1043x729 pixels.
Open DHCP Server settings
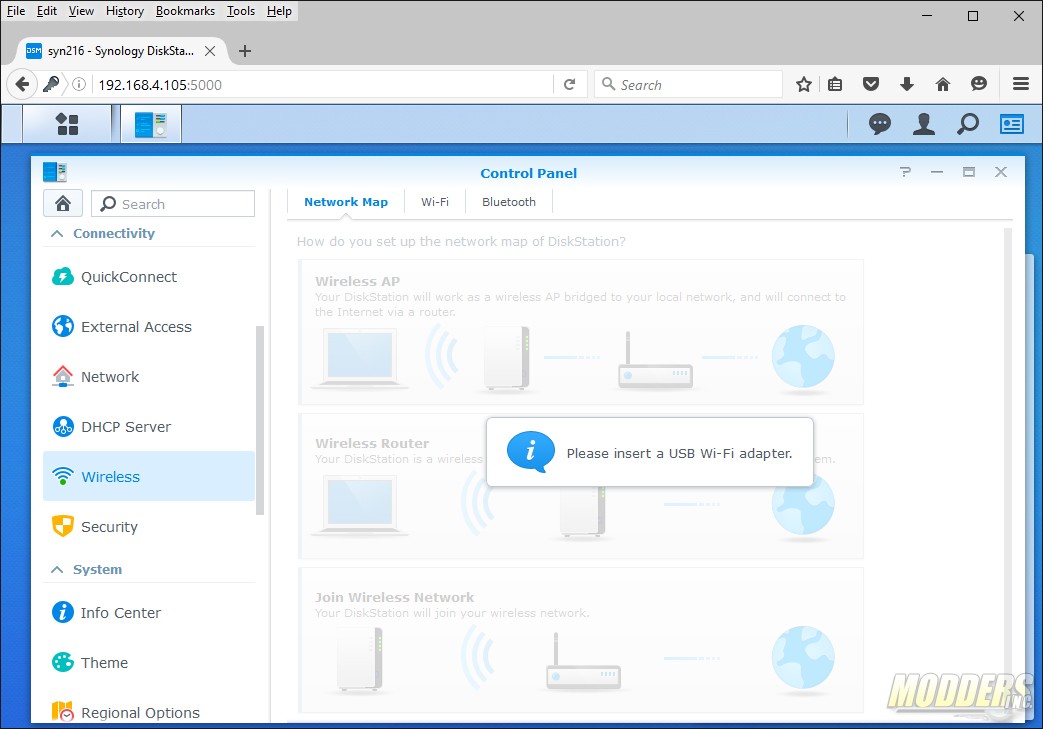[149, 426]
